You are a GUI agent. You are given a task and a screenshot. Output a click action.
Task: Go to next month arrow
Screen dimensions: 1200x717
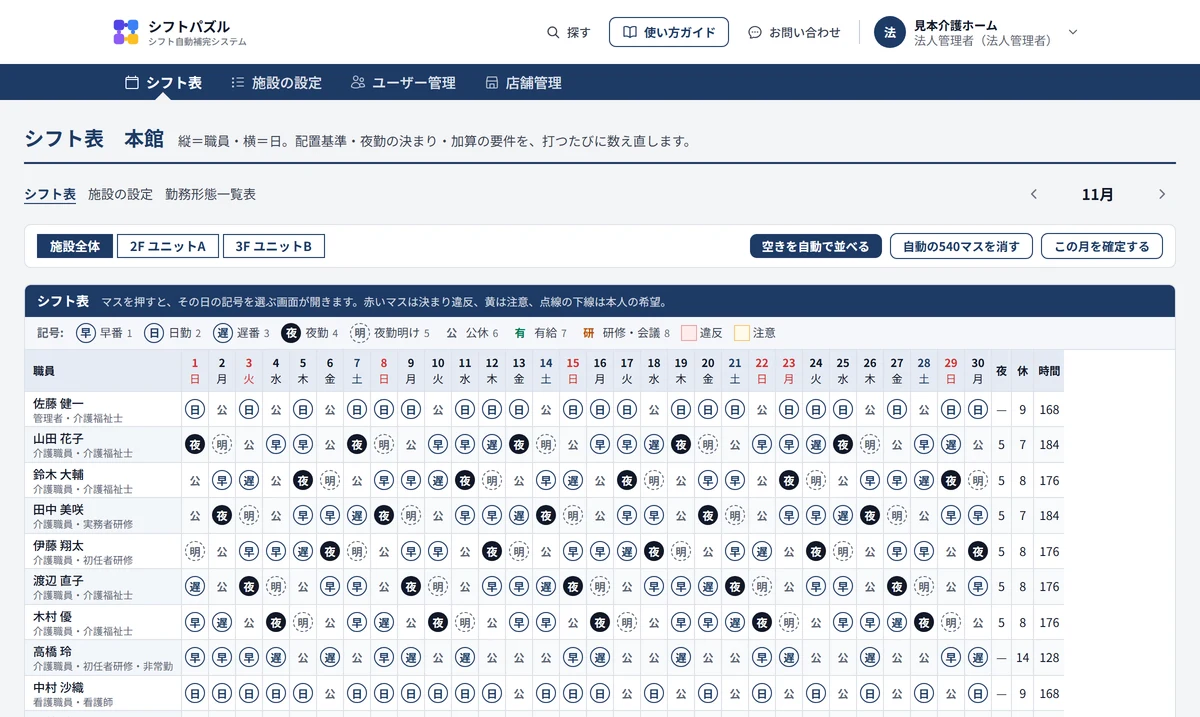(1162, 194)
